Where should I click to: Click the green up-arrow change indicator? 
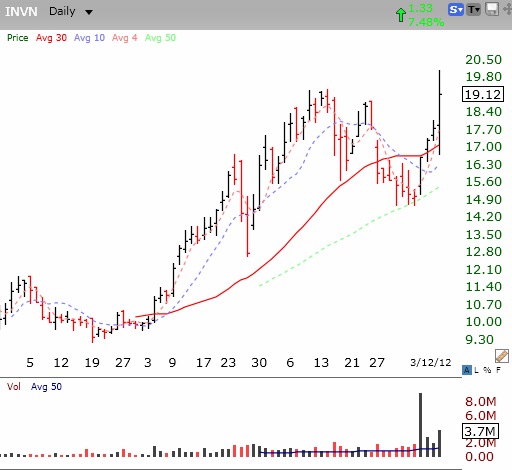pos(401,15)
